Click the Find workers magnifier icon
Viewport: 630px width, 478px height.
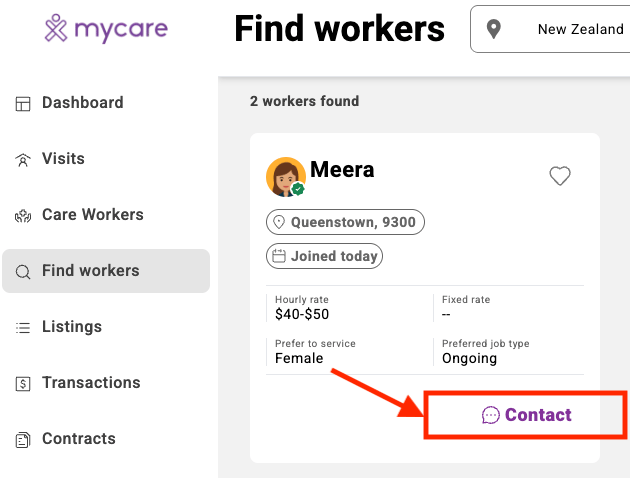[x=23, y=271]
